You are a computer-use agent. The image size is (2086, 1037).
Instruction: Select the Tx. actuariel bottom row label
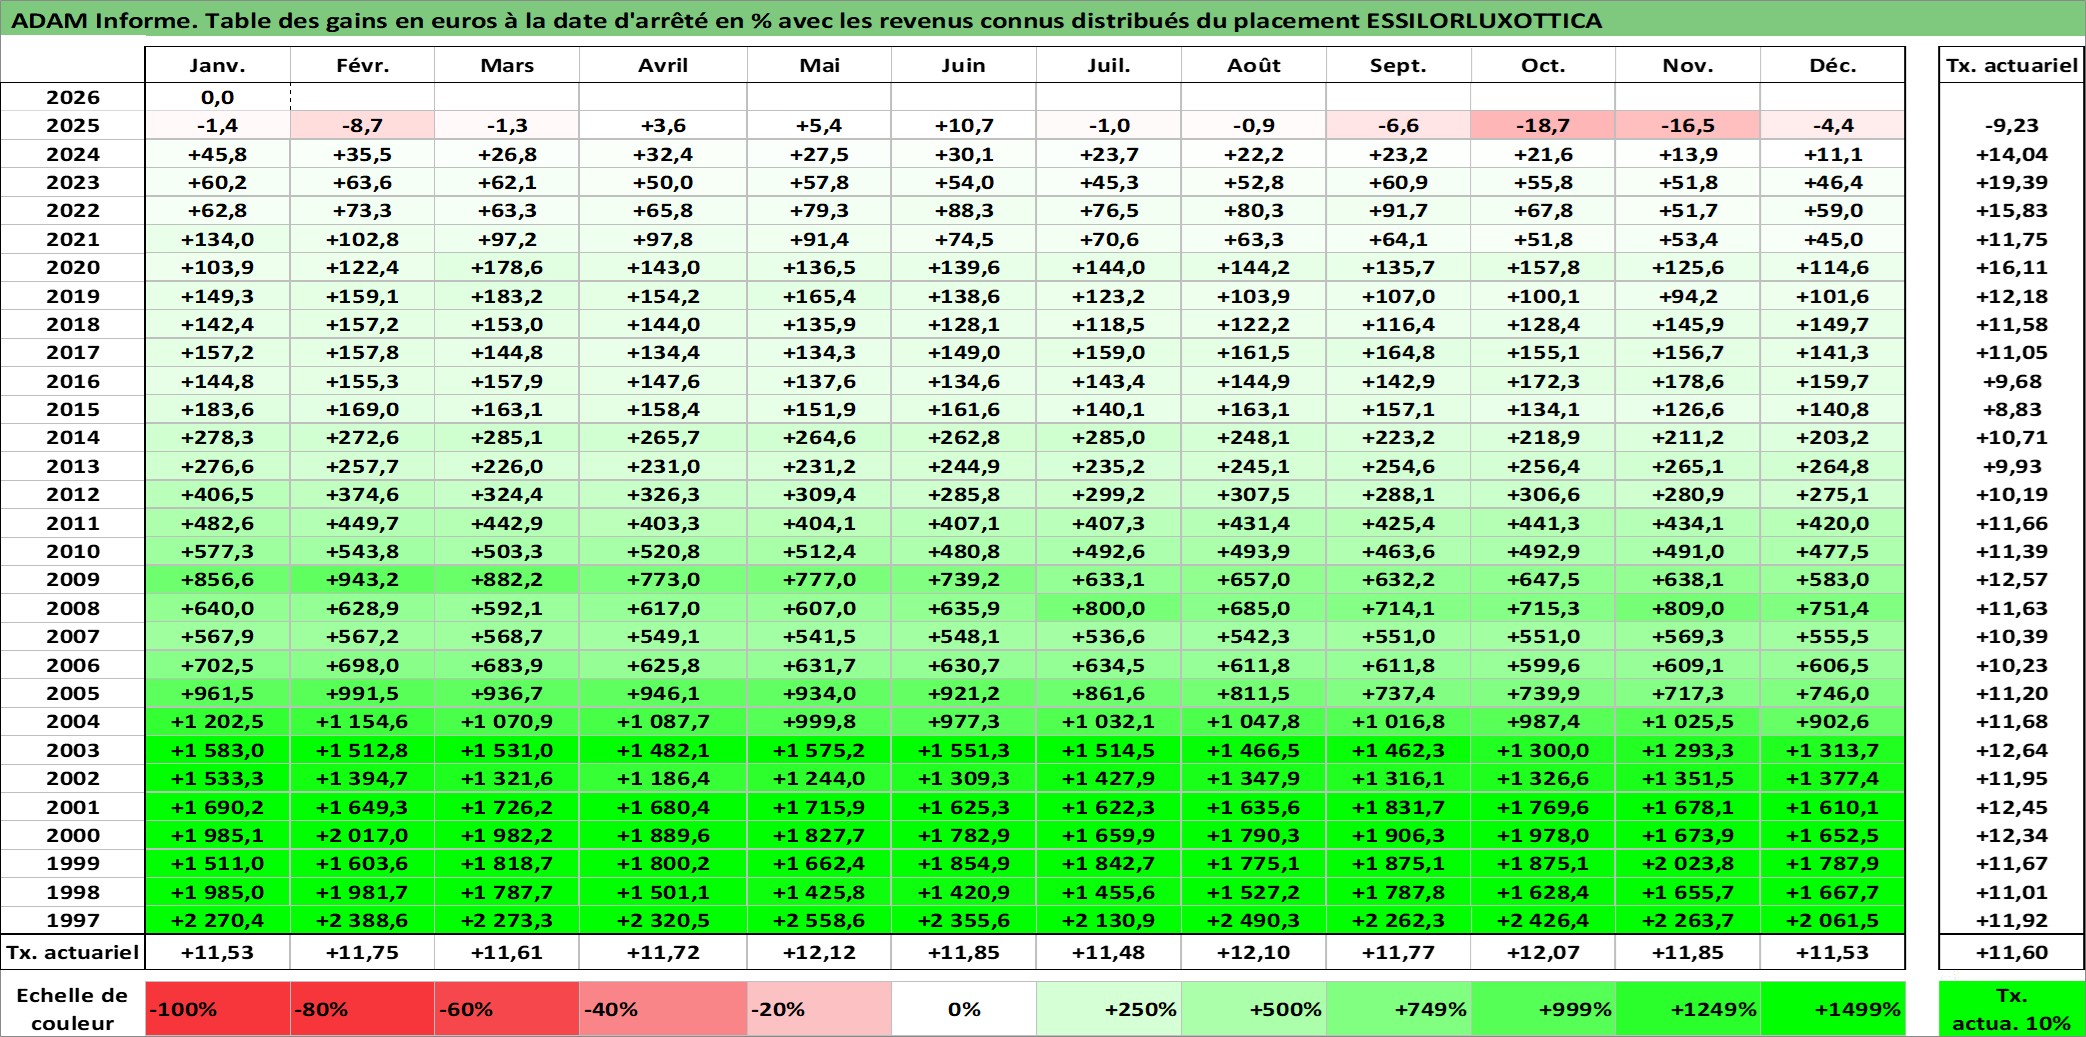(x=73, y=952)
